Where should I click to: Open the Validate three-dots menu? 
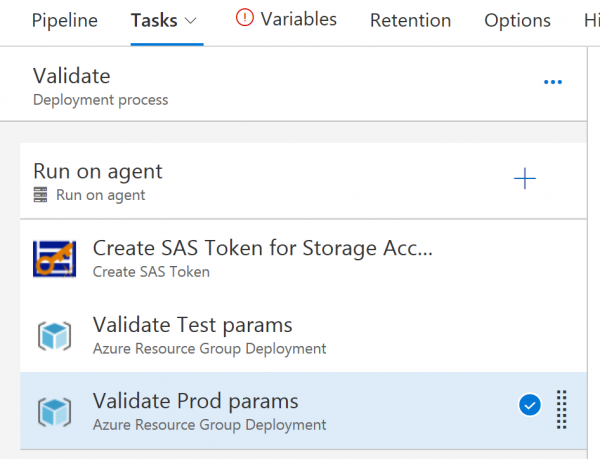[x=552, y=83]
